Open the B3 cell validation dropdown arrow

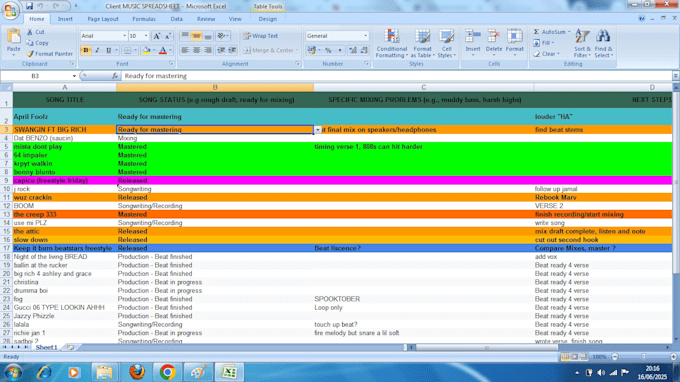[318, 130]
